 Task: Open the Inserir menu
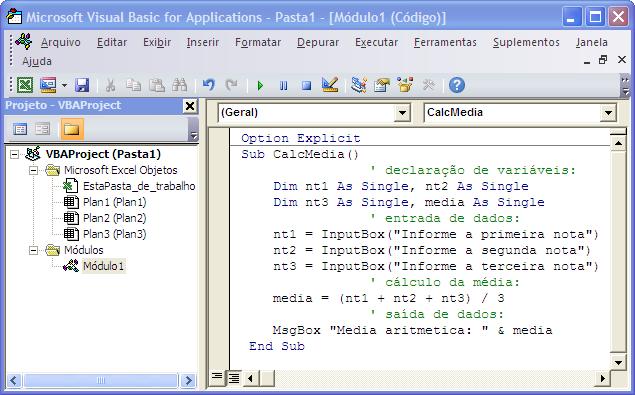coord(202,42)
